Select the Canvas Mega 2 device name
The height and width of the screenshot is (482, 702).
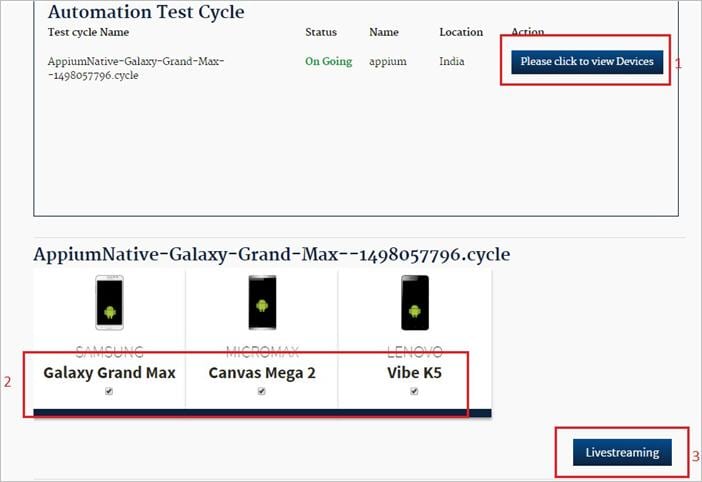[261, 372]
